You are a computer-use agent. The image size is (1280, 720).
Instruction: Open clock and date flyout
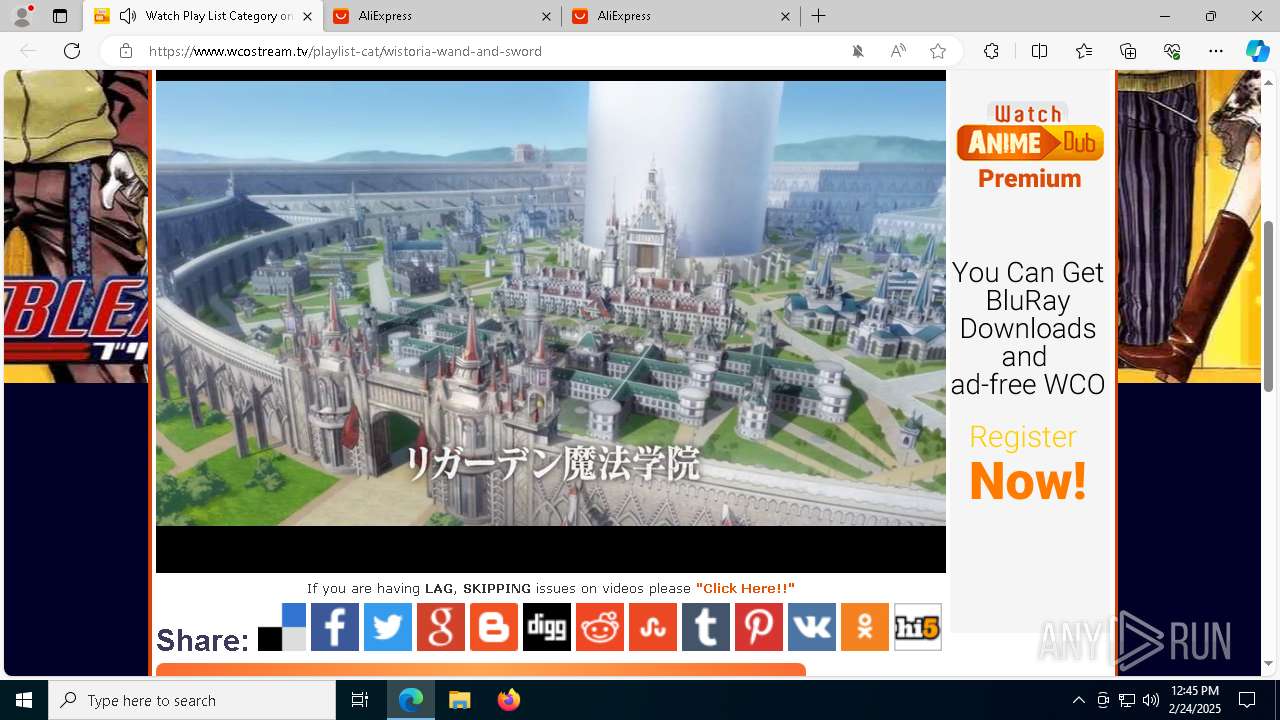point(1195,700)
